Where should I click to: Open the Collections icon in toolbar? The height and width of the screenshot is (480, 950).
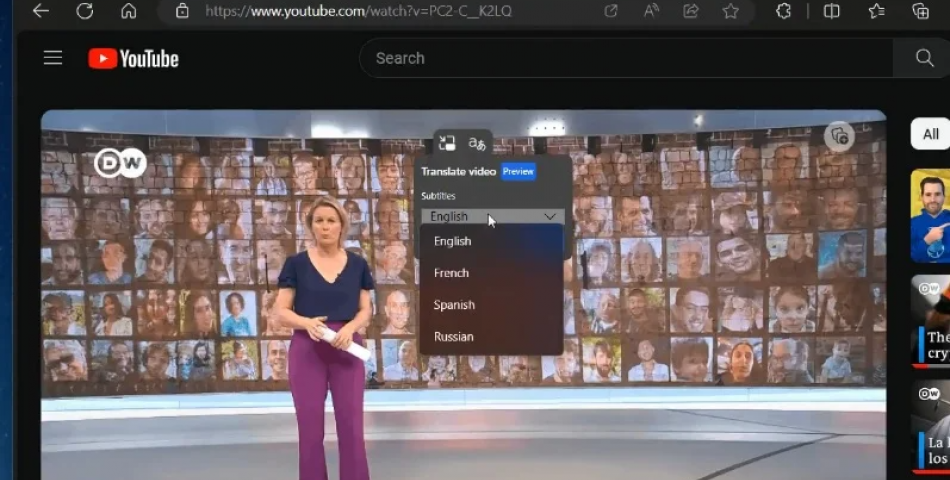coord(920,10)
